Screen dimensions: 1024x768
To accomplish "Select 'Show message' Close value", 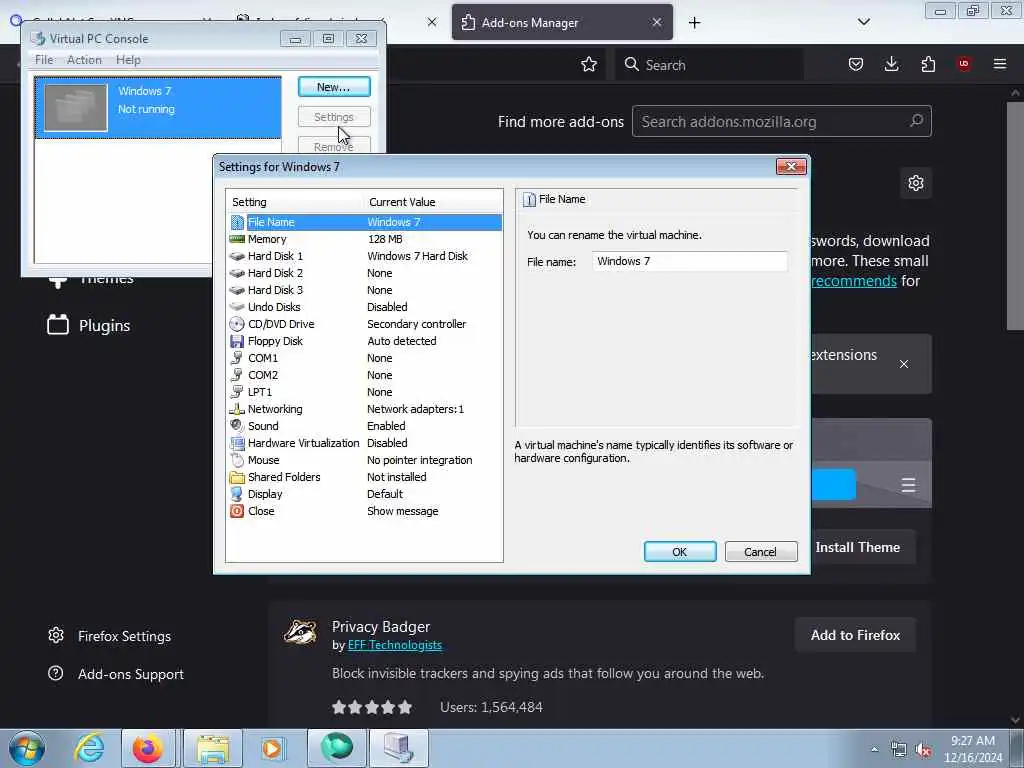I will click(402, 511).
